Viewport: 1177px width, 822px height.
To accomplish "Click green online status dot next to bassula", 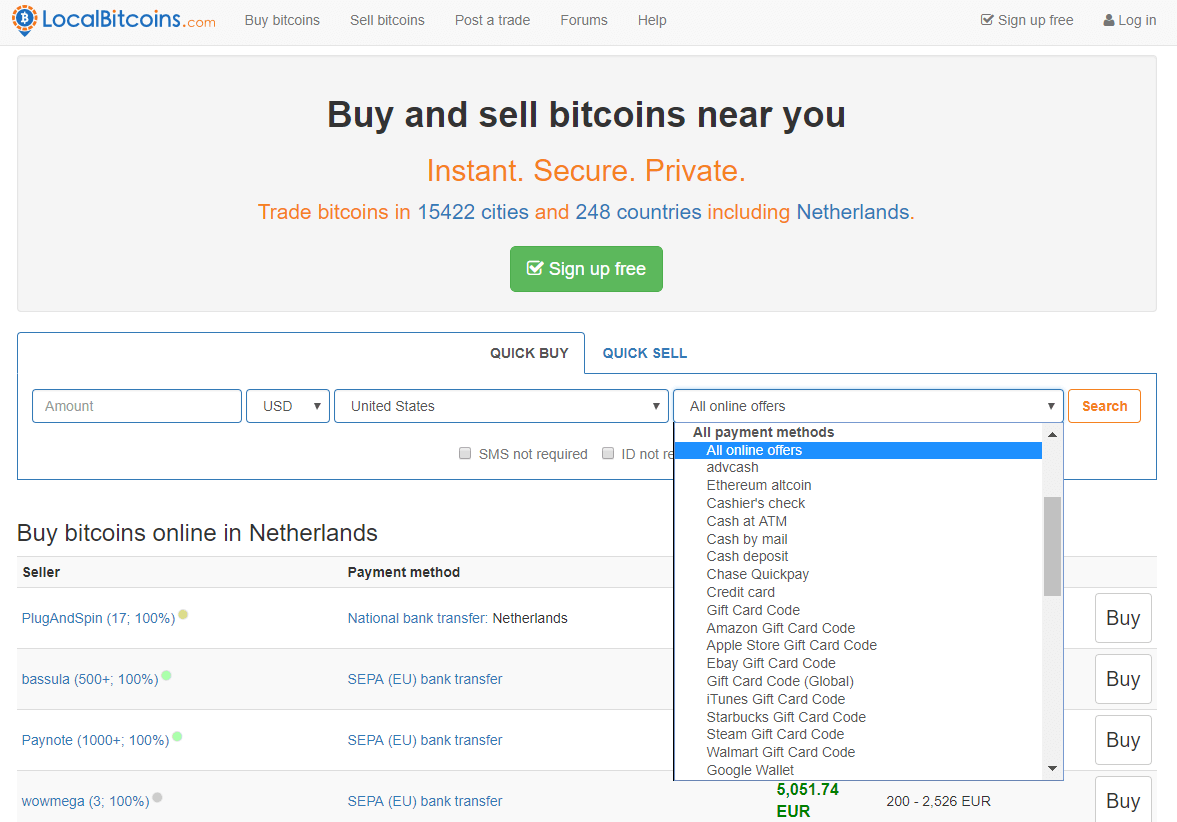I will coord(166,675).
